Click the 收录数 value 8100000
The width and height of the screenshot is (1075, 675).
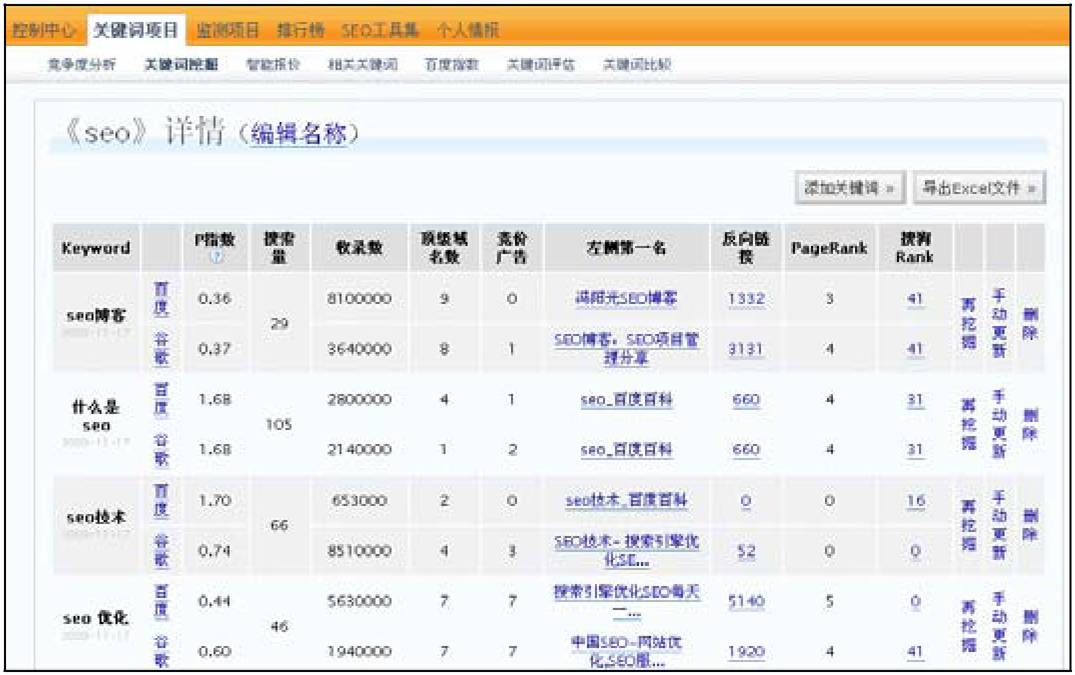click(359, 299)
